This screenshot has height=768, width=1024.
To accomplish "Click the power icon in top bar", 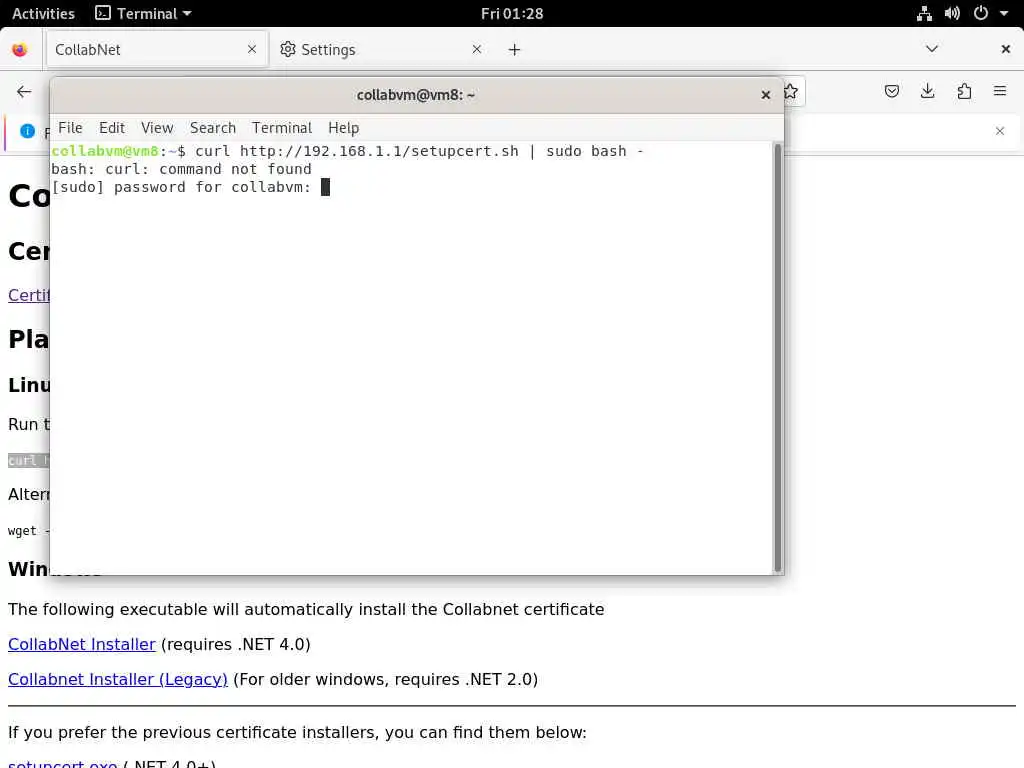I will point(980,13).
